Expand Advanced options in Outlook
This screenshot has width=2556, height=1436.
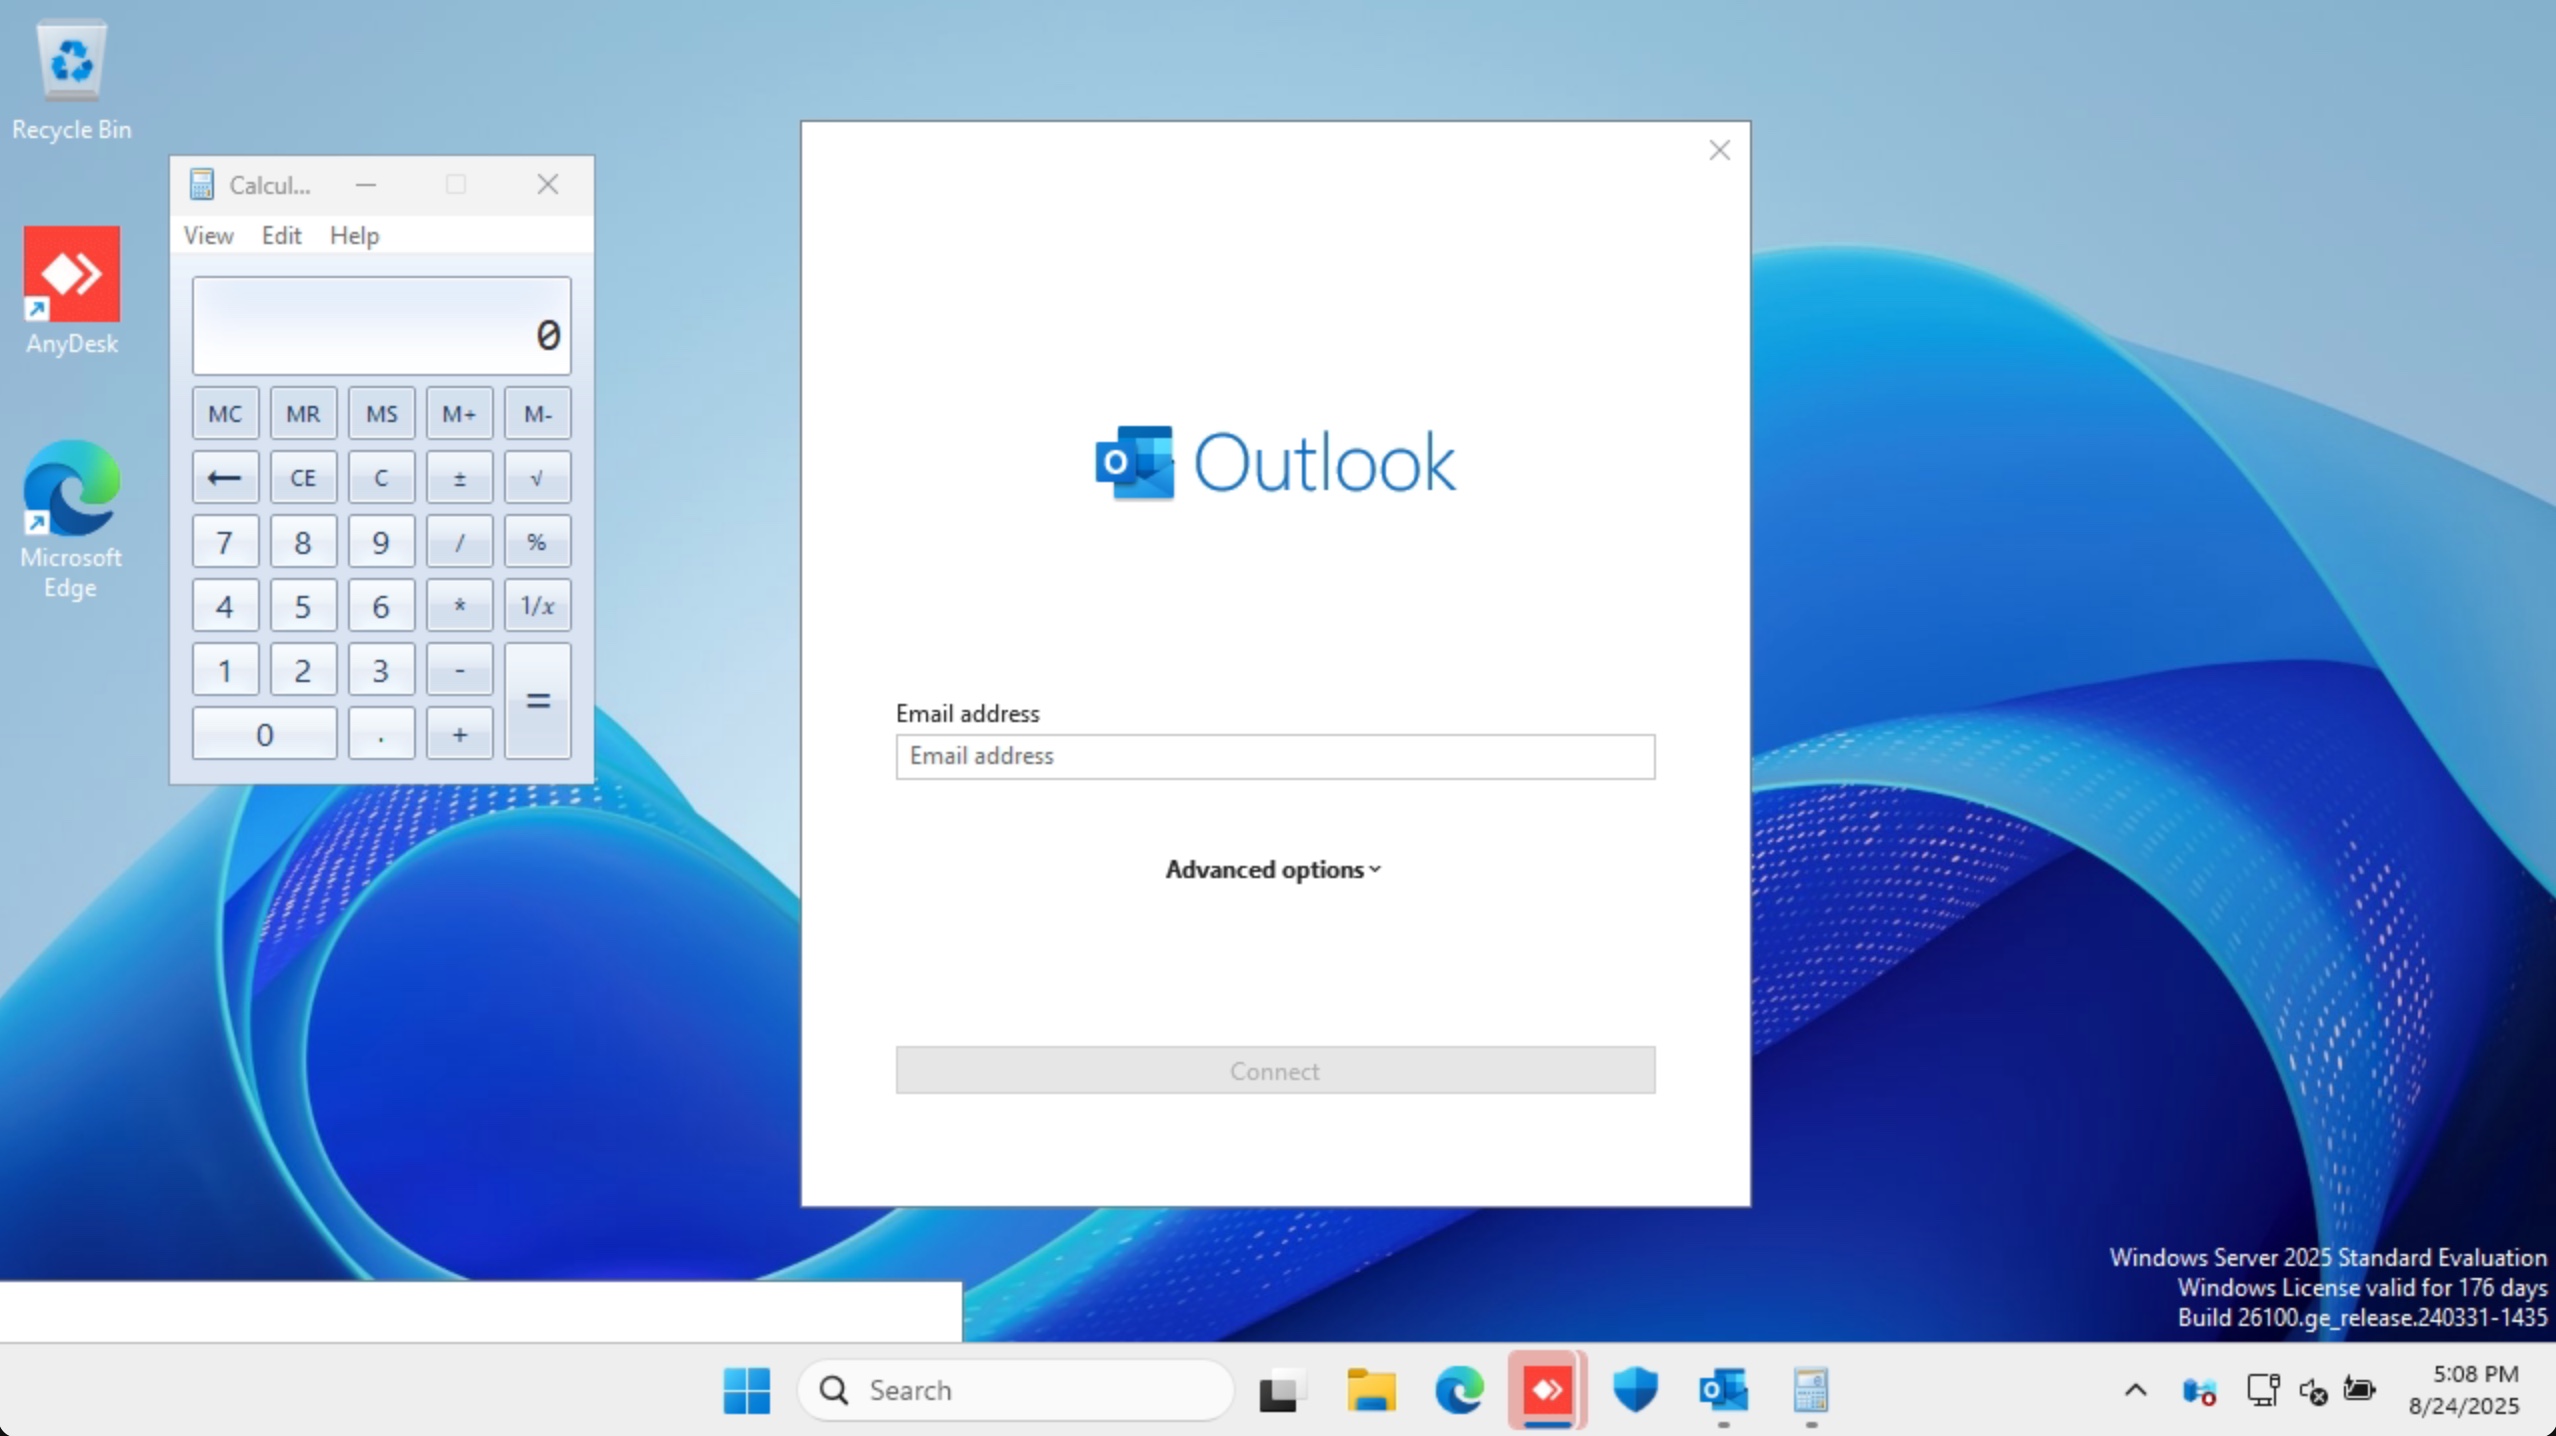1273,869
